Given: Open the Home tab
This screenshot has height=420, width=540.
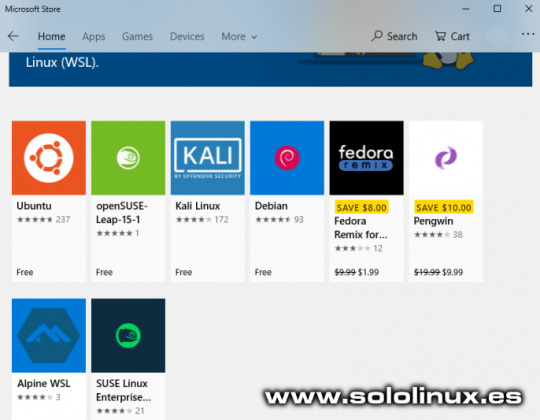Looking at the screenshot, I should click(51, 36).
